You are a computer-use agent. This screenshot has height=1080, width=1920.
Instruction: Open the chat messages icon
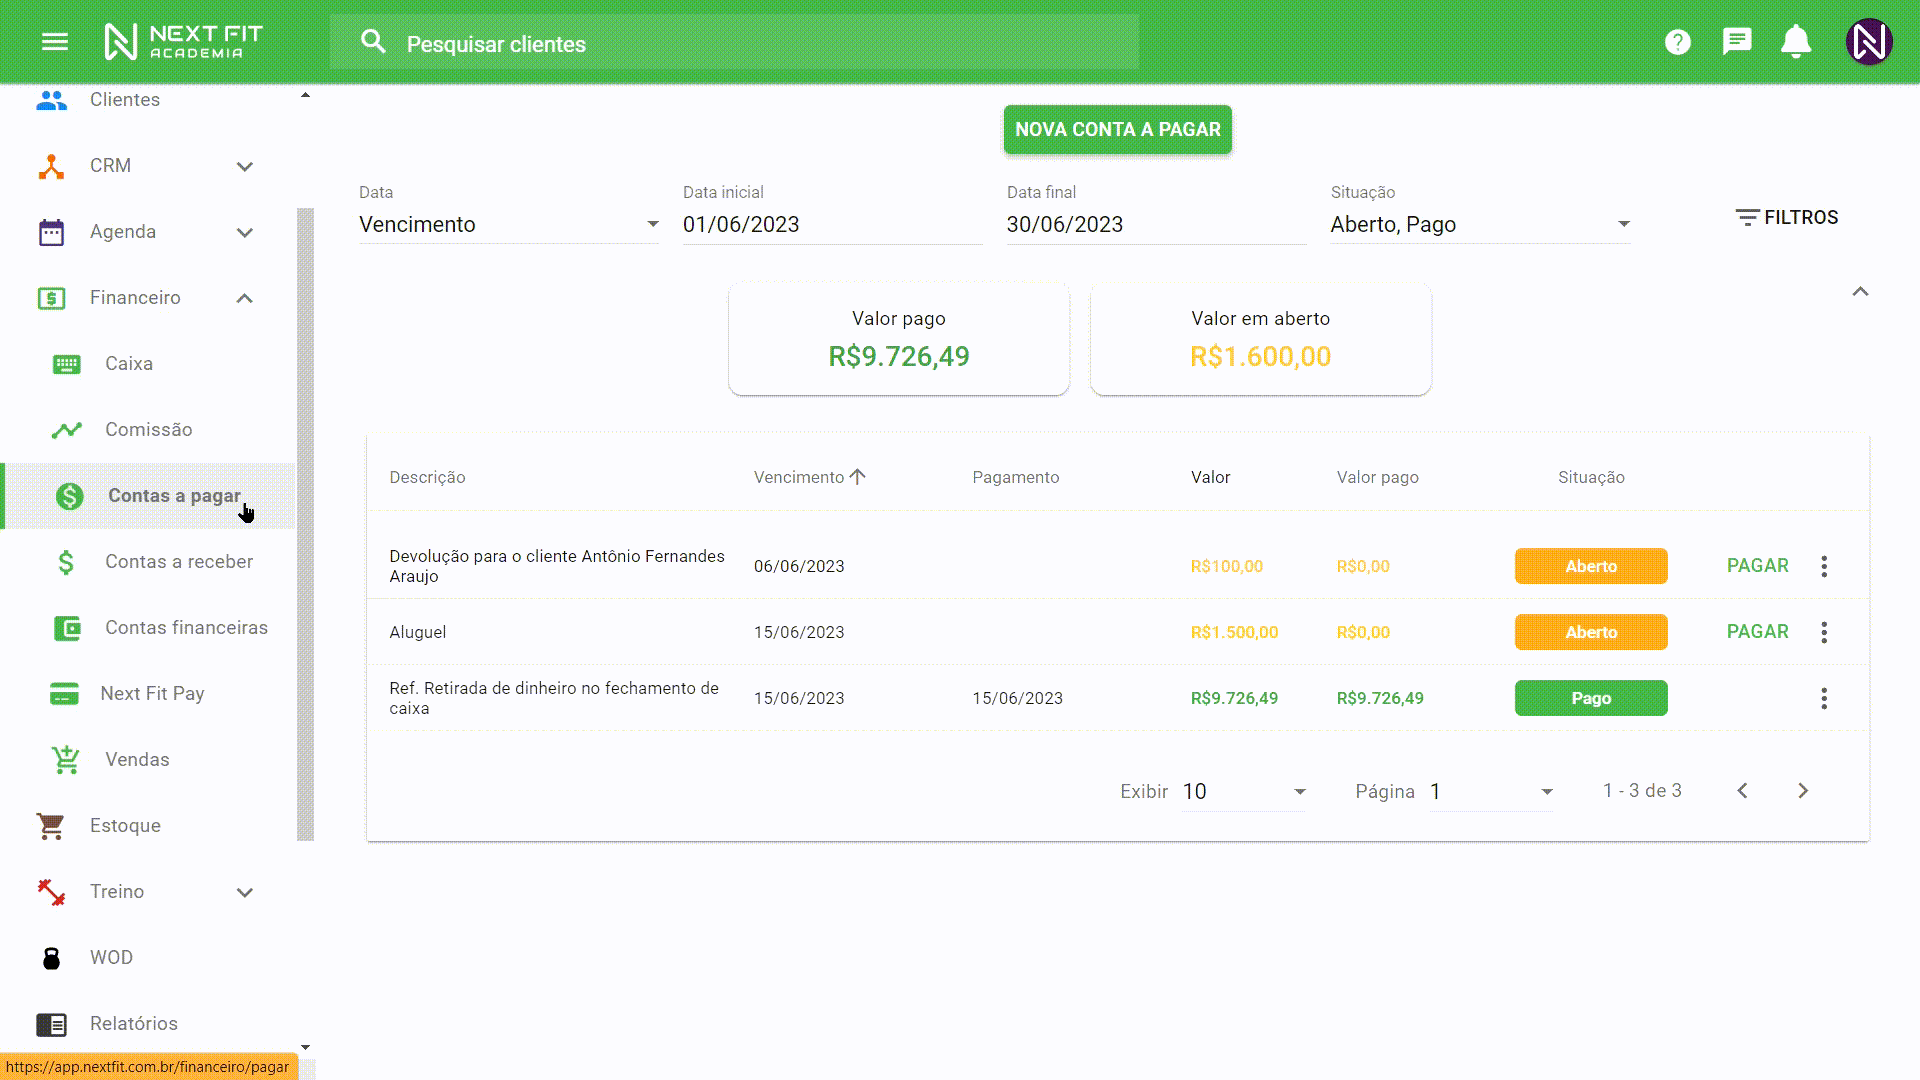point(1736,42)
